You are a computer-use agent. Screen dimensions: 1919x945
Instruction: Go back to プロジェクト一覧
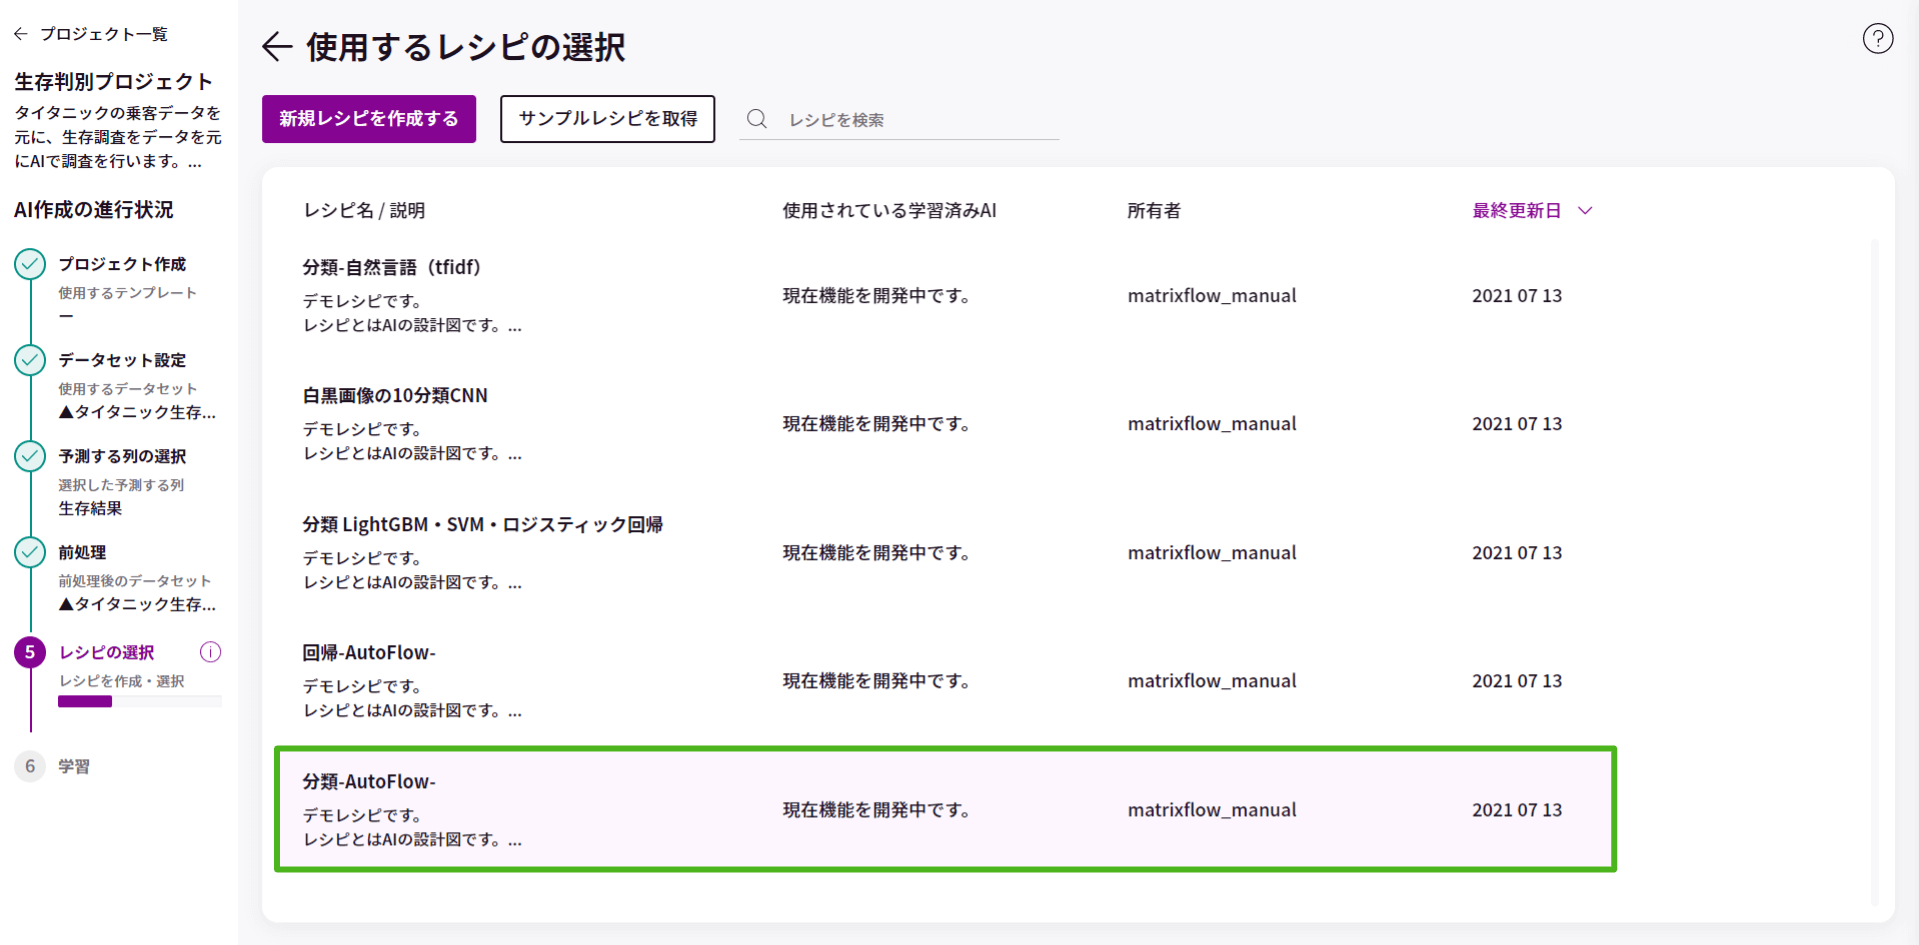(x=104, y=34)
